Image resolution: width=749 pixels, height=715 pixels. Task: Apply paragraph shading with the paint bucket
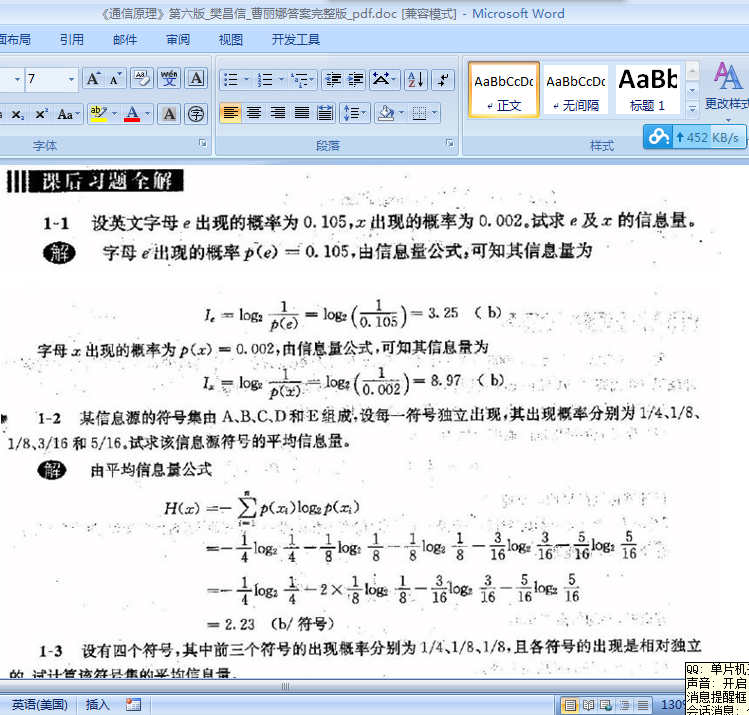385,114
